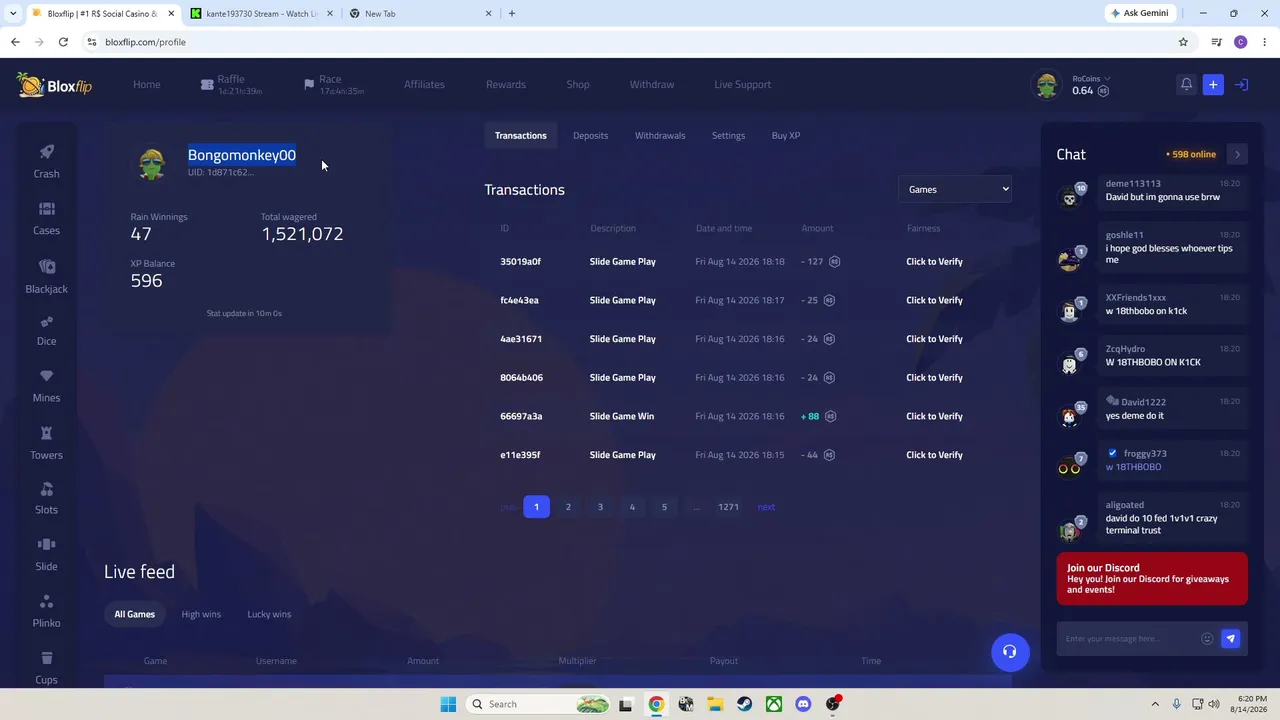Go to the Shop page
This screenshot has width=1280, height=720.
tap(578, 85)
